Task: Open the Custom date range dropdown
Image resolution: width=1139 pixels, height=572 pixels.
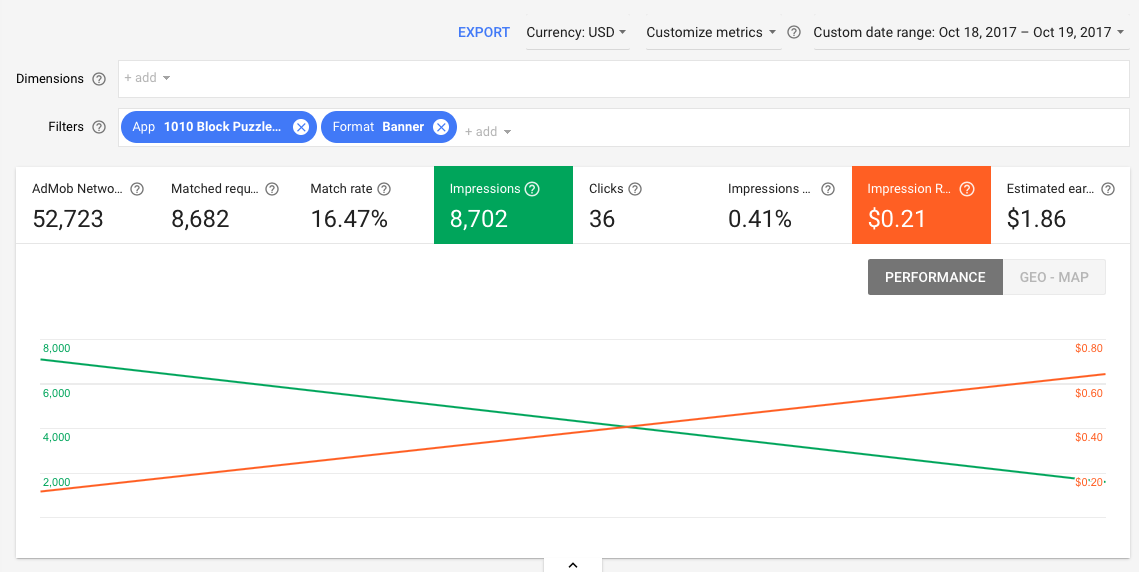Action: [x=970, y=32]
